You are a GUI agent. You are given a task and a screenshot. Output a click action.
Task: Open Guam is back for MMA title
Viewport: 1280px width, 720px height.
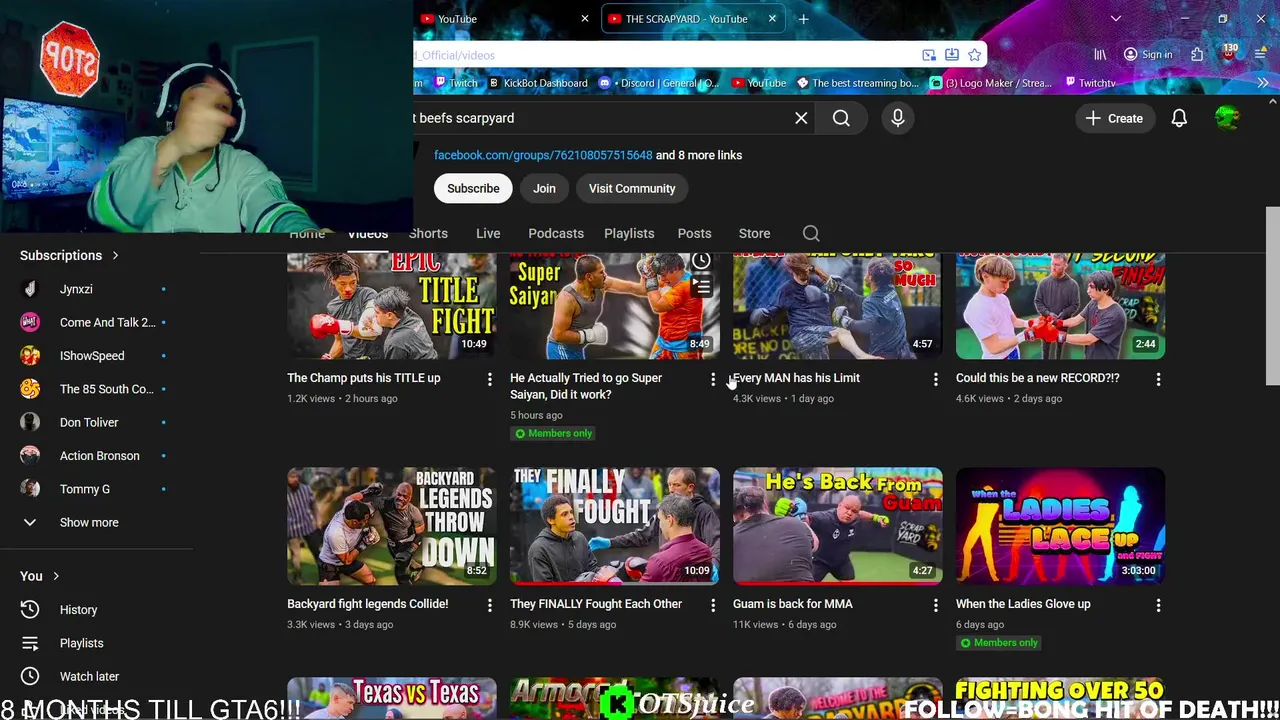[792, 604]
